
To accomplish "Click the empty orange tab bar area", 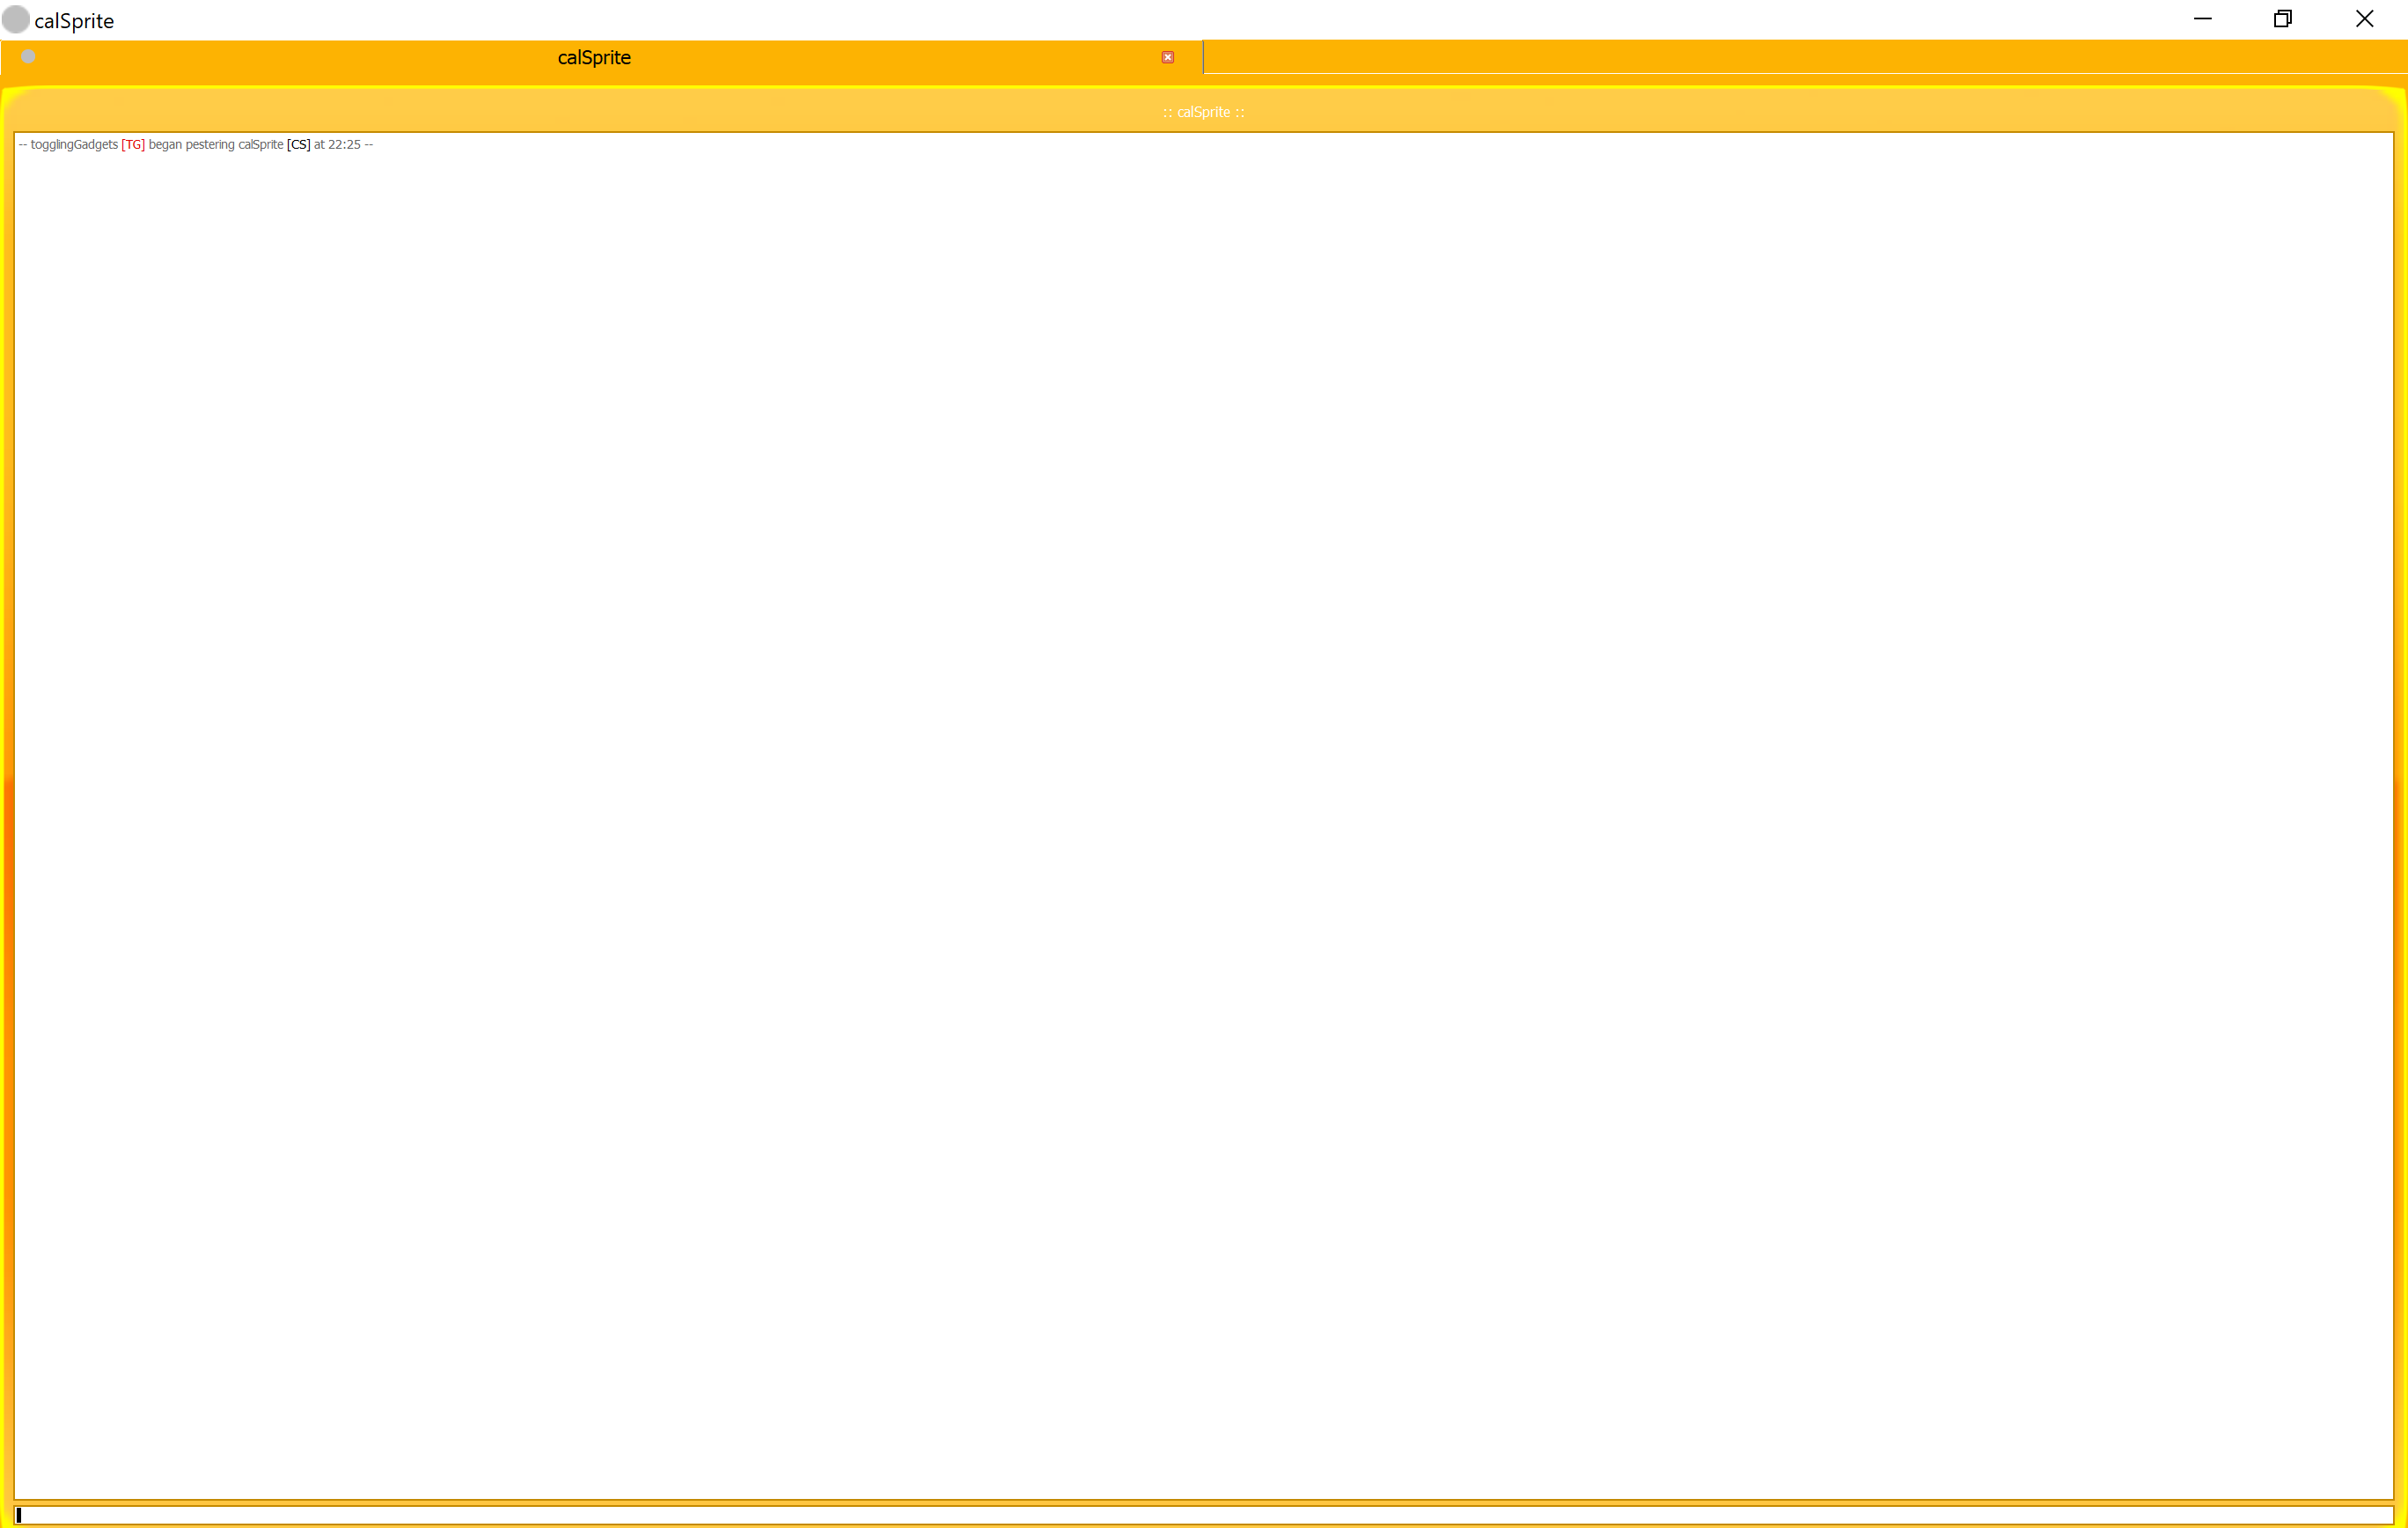I will (x=1800, y=57).
